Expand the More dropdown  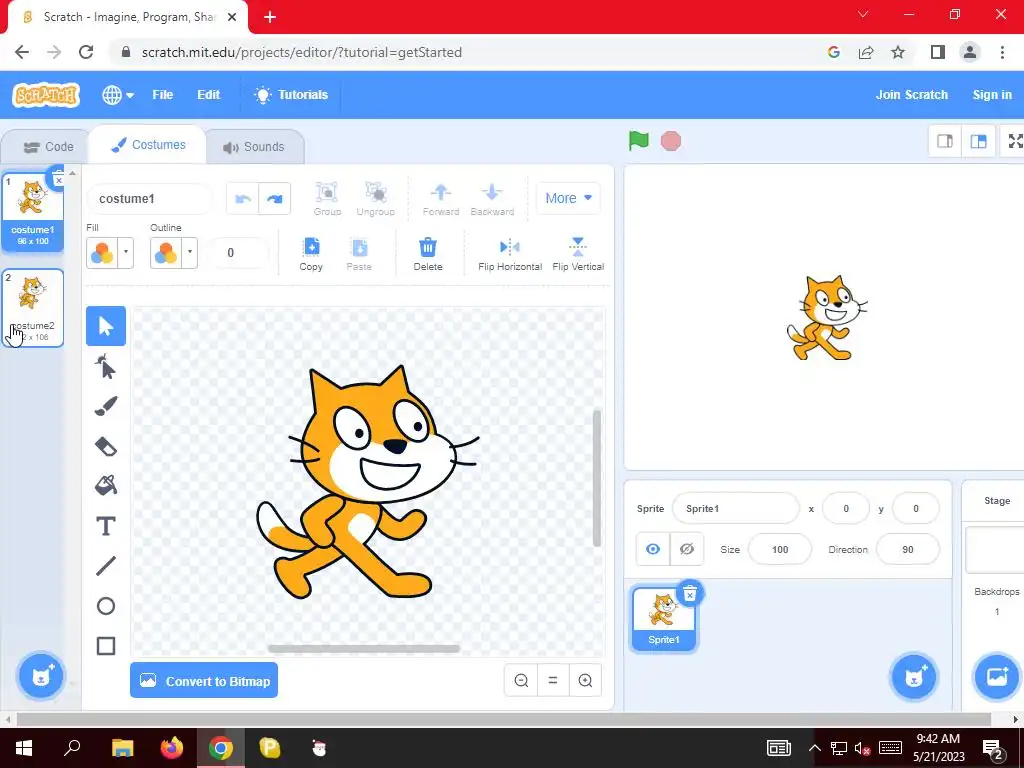[x=568, y=198]
